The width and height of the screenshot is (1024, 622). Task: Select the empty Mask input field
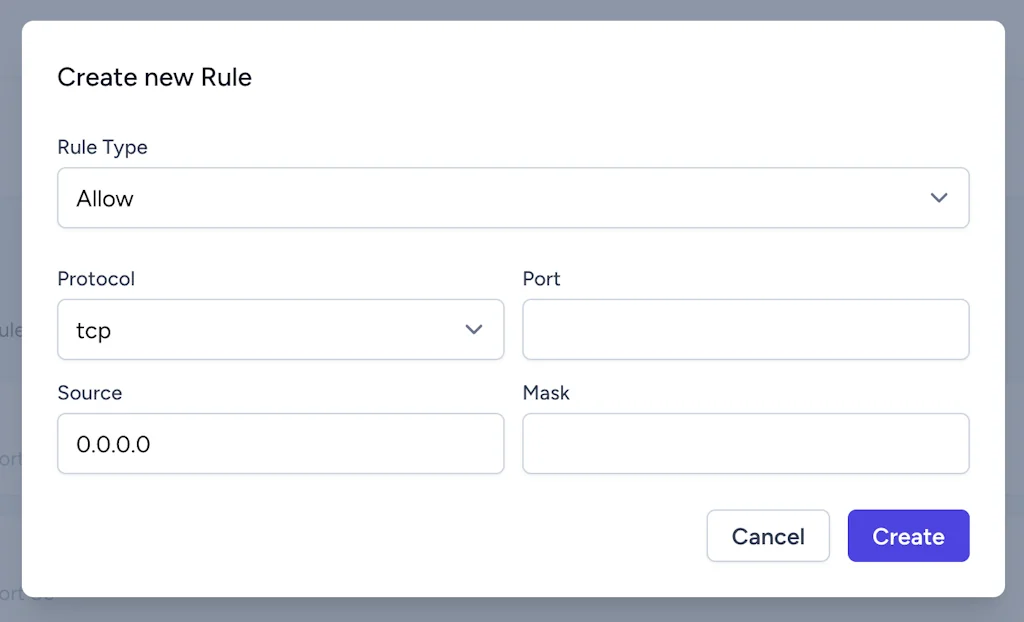(x=745, y=443)
